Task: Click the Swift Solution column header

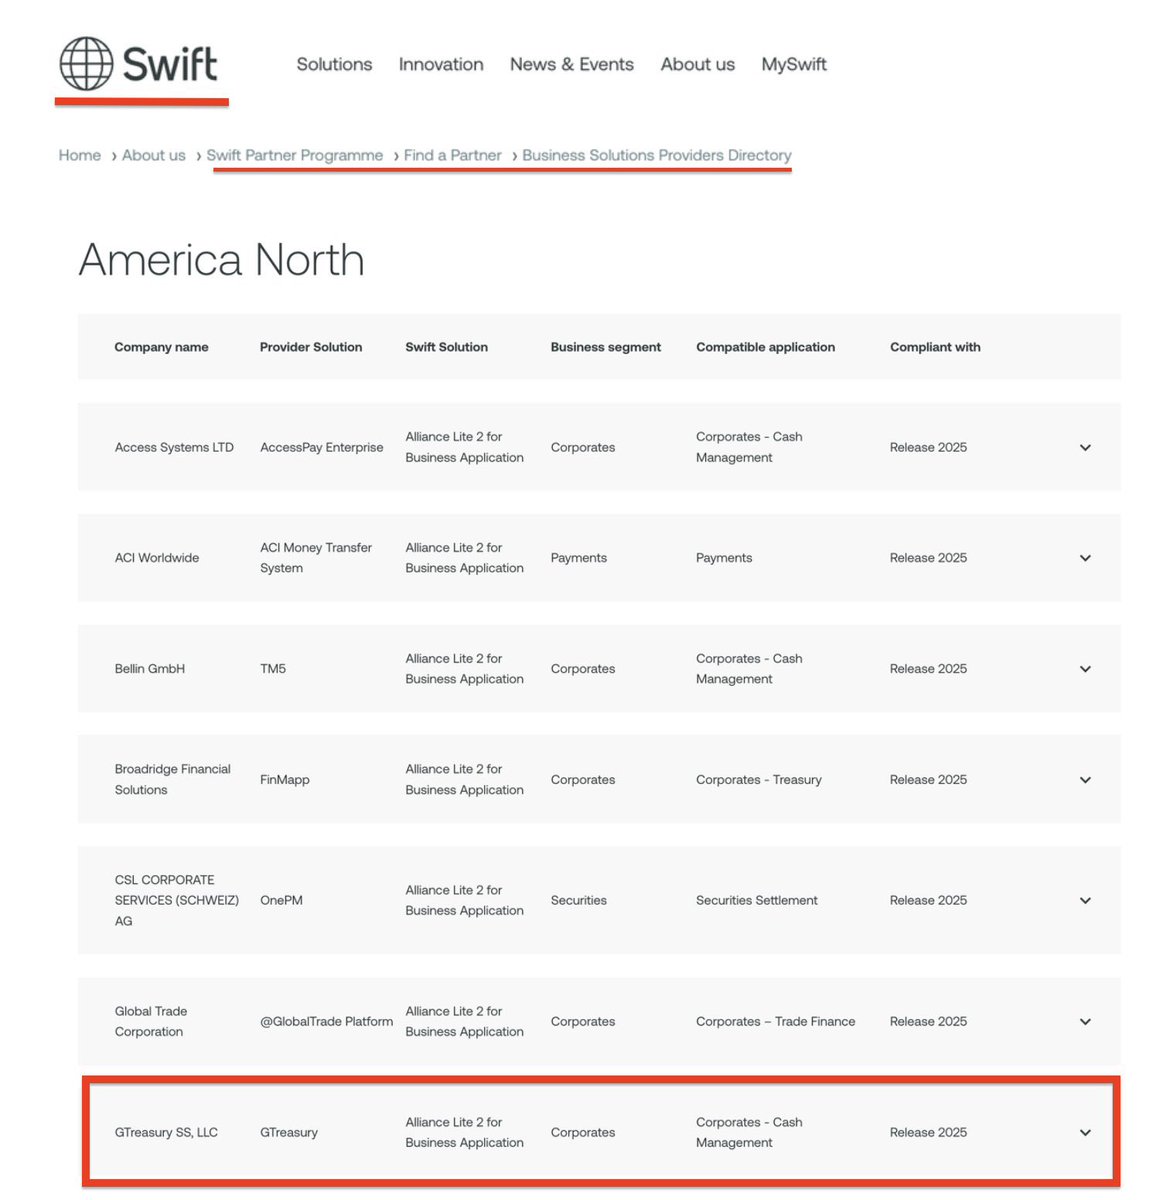Action: tap(447, 347)
